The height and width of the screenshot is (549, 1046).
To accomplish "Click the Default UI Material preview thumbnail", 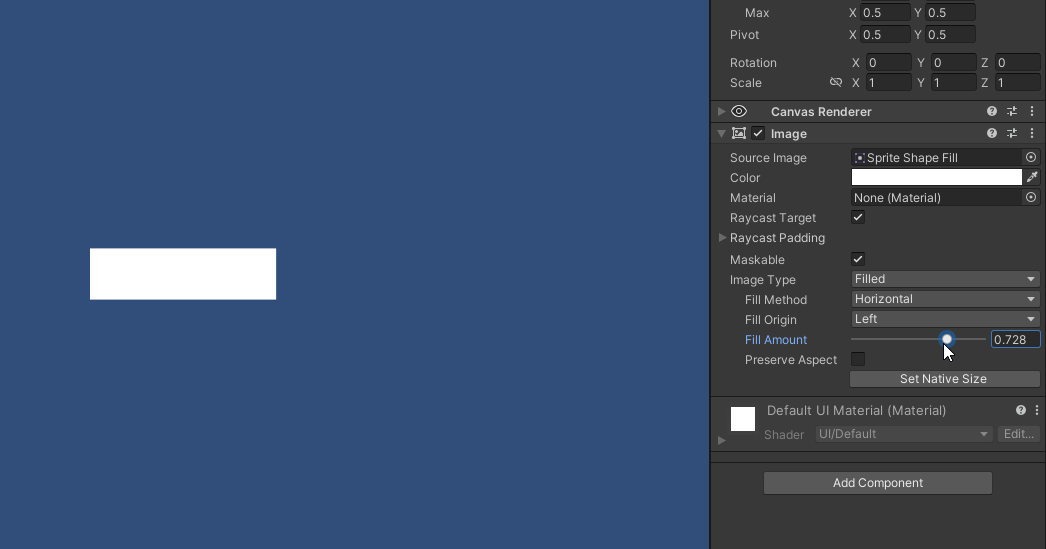I will click(x=742, y=419).
